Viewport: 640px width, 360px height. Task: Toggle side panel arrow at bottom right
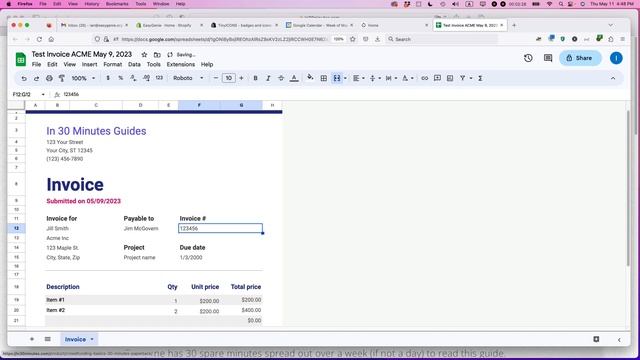point(619,340)
